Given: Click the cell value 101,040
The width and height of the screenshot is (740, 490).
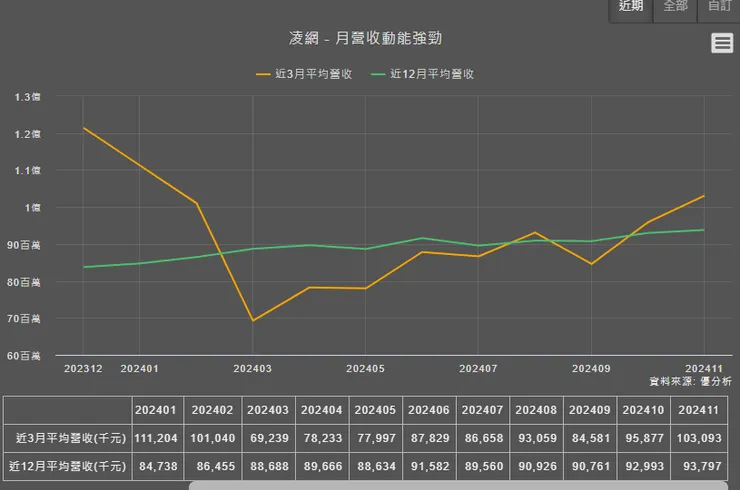Looking at the screenshot, I should 212,438.
